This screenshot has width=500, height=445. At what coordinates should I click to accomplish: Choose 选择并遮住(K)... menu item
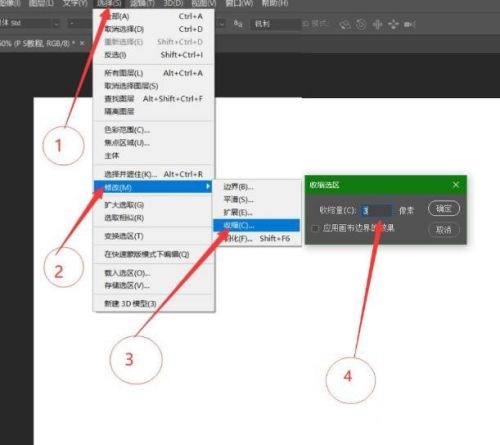[x=154, y=174]
